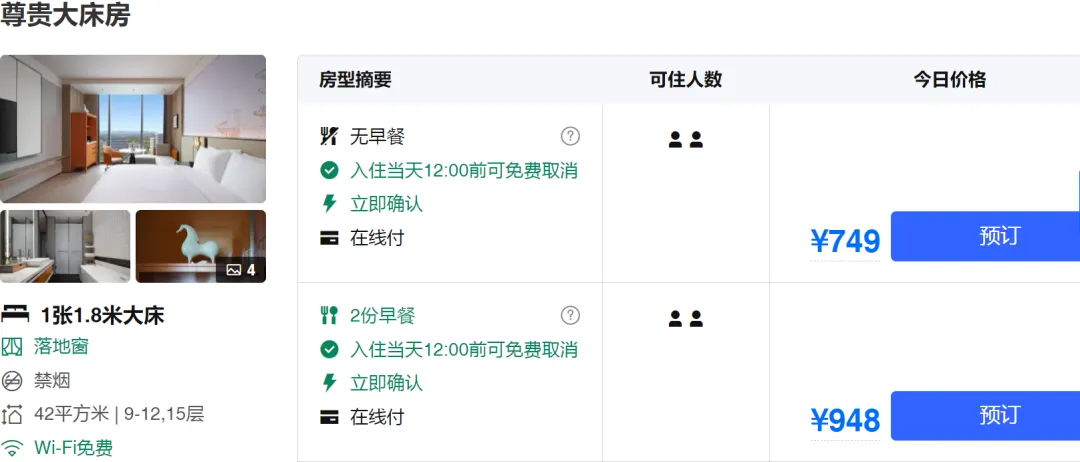
Task: Click the Wi-Fi icon beside Wi-Fi免费
Action: click(x=12, y=448)
